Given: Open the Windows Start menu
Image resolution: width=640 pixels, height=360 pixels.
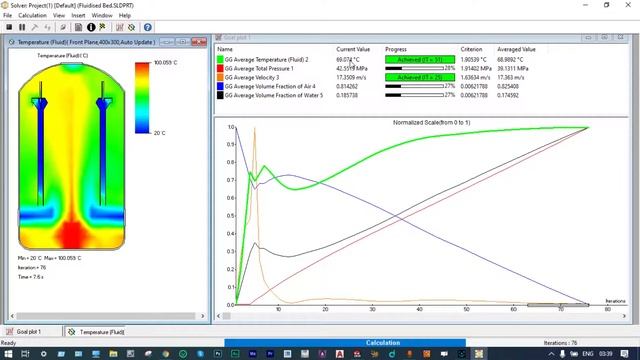Looking at the screenshot, I should tap(8, 354).
